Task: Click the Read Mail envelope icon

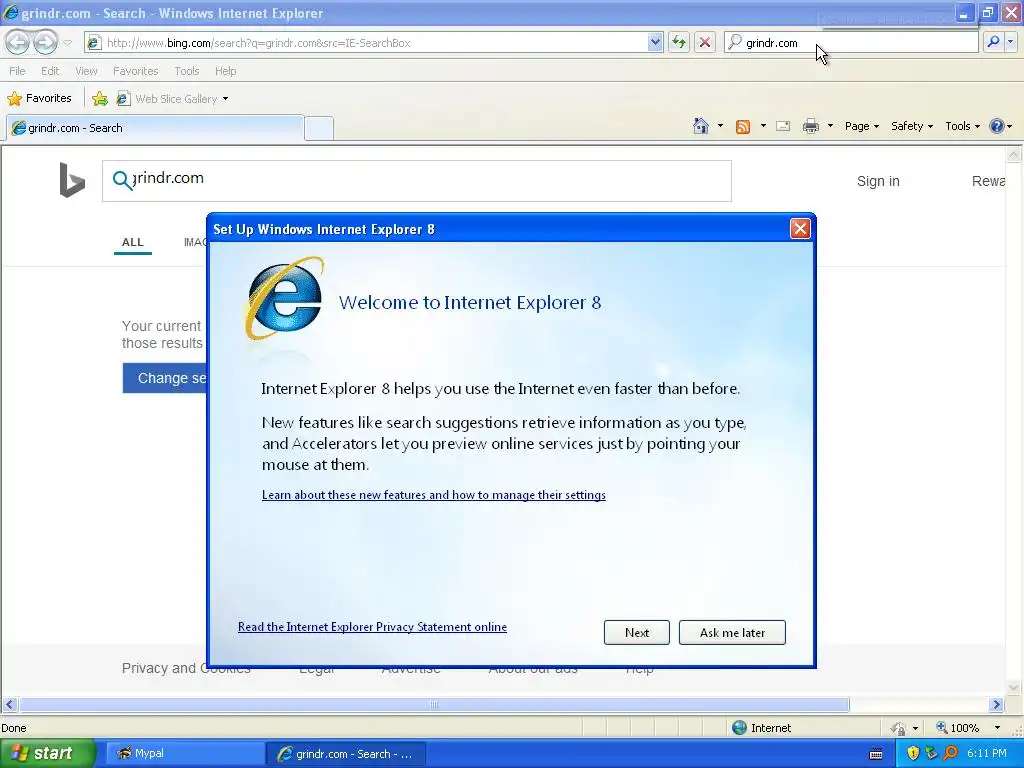Action: coord(783,126)
